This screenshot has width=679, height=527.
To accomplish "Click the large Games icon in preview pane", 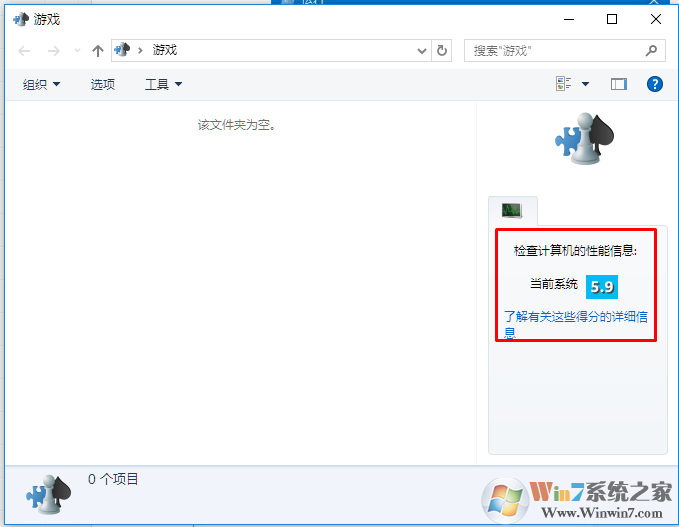I will [x=585, y=139].
